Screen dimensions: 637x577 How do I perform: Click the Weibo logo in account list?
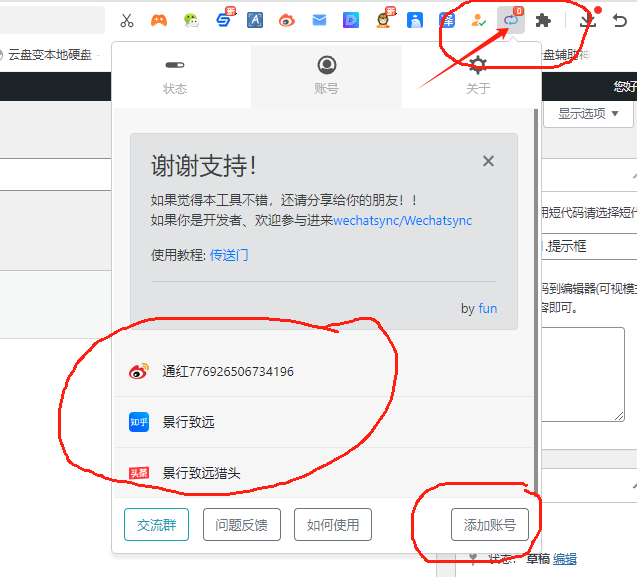(139, 371)
